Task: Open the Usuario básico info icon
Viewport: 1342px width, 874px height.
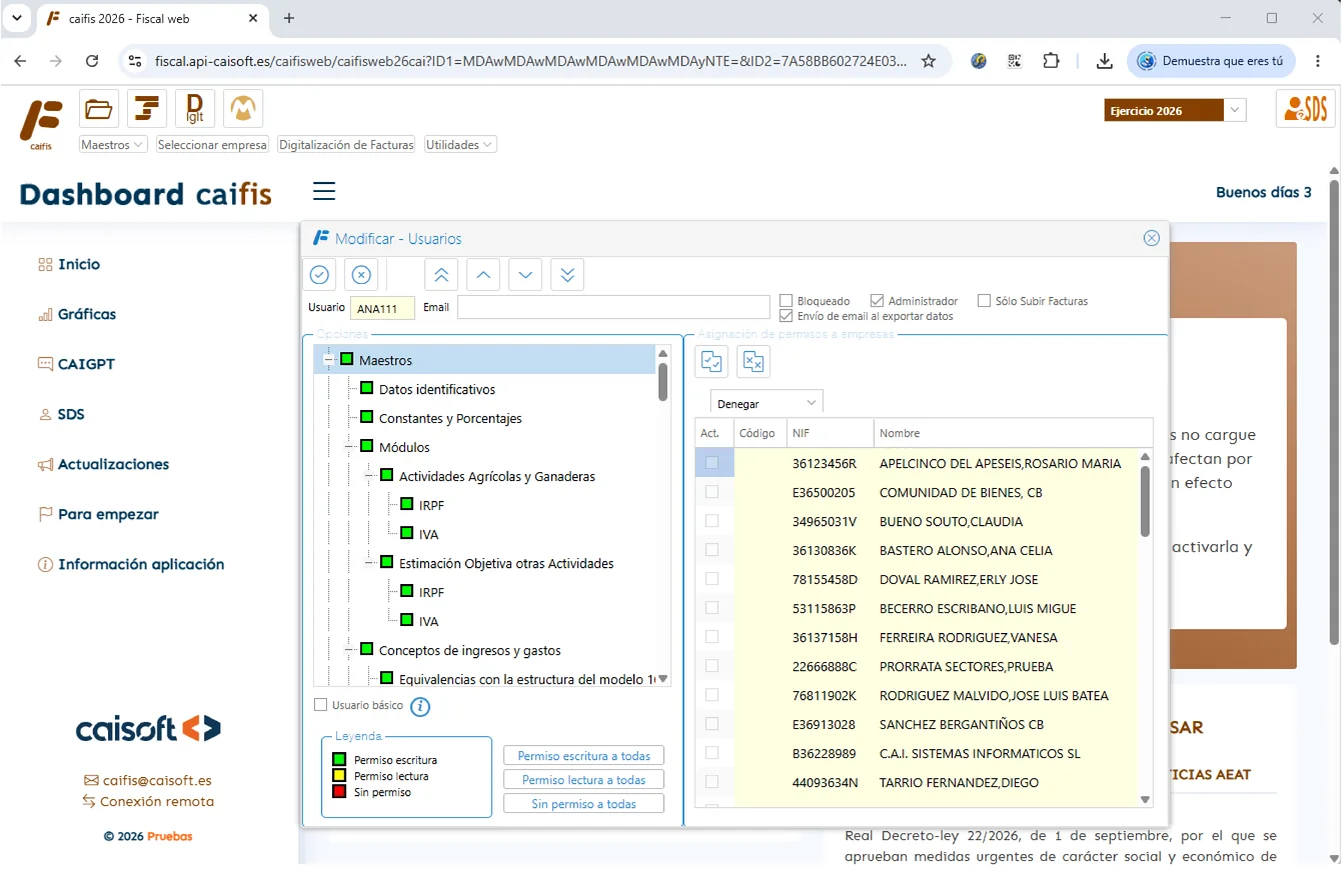Action: (421, 707)
